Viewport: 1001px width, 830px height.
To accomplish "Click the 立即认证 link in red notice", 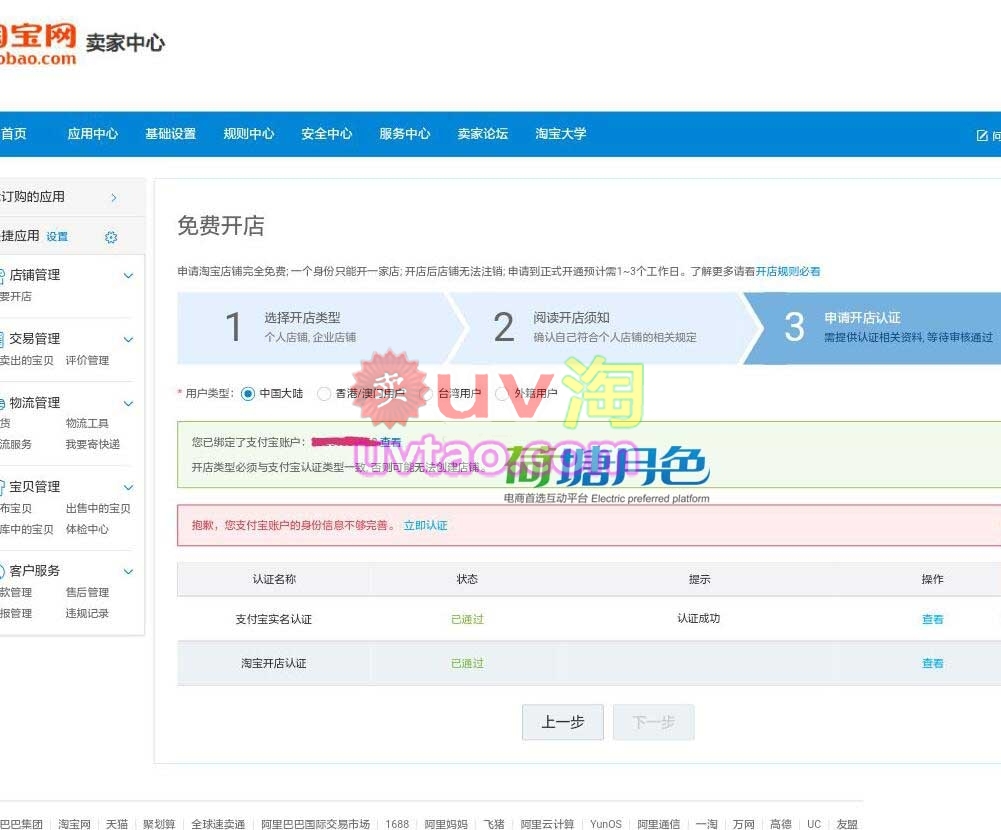I will [x=425, y=525].
